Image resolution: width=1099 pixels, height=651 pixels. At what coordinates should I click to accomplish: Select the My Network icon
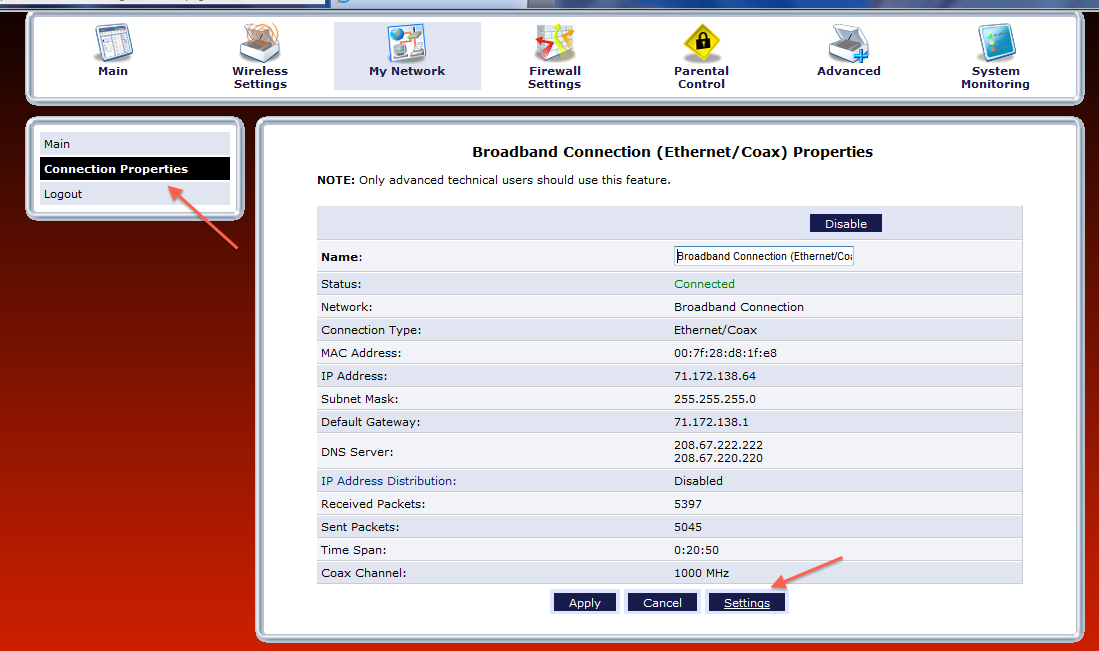pos(407,43)
